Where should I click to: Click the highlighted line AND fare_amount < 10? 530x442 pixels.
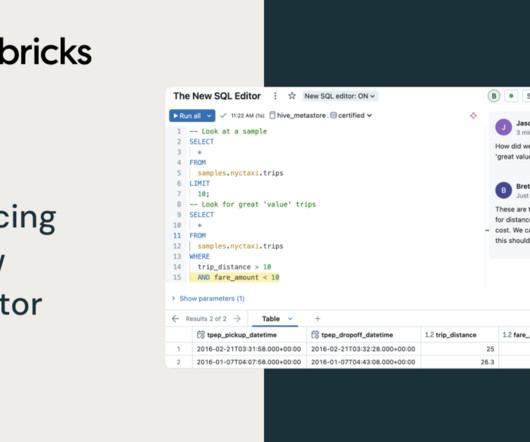234,277
